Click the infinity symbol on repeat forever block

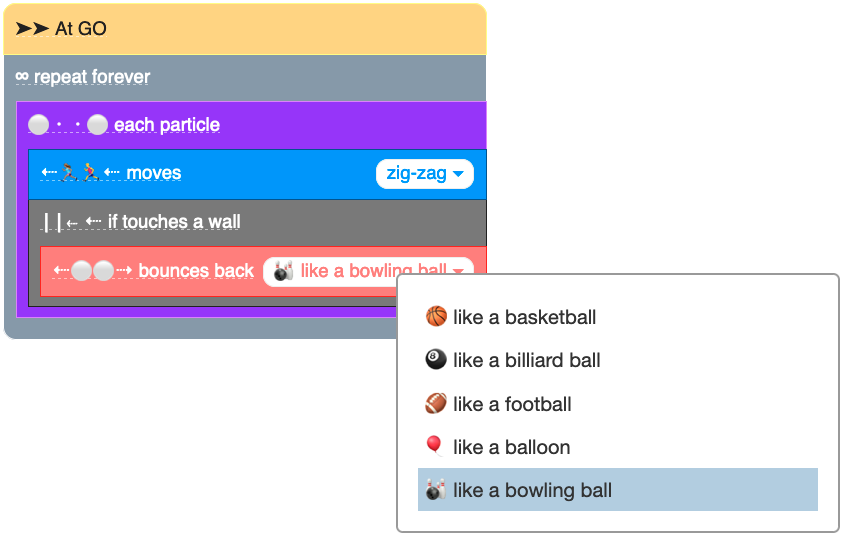22,77
